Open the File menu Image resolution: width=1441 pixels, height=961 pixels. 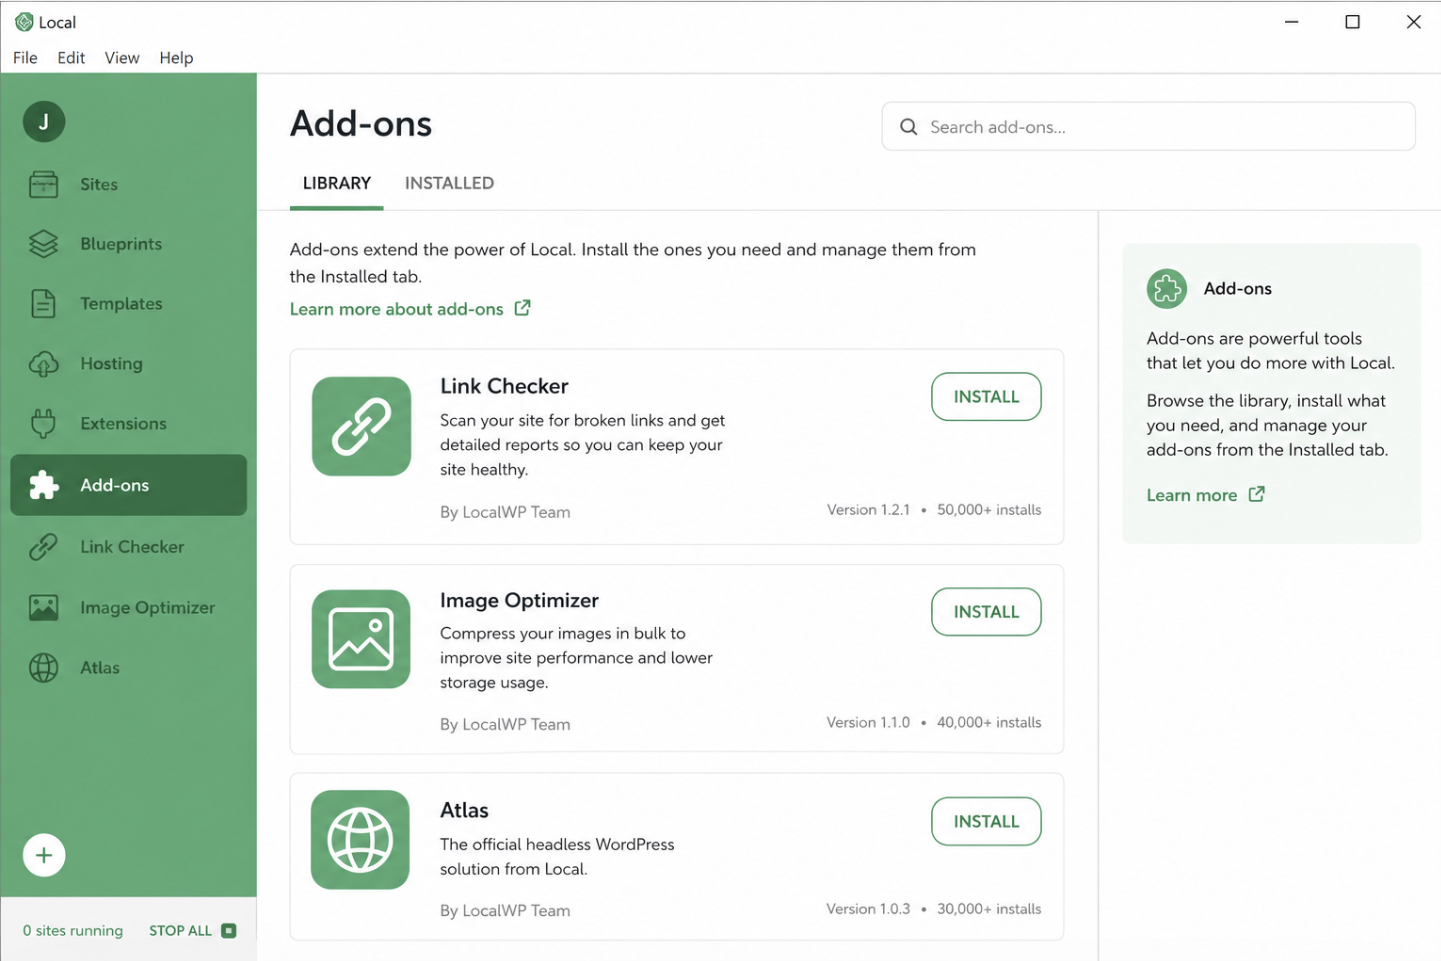coord(25,58)
